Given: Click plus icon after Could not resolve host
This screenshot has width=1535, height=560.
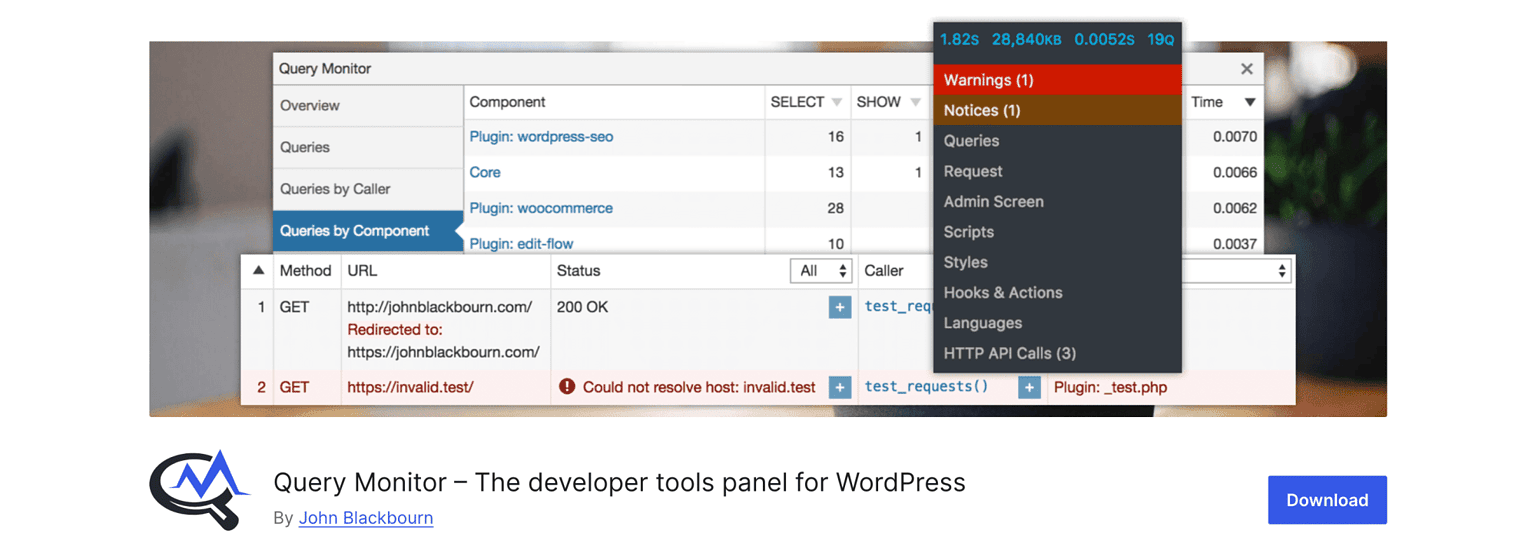Looking at the screenshot, I should [x=839, y=387].
